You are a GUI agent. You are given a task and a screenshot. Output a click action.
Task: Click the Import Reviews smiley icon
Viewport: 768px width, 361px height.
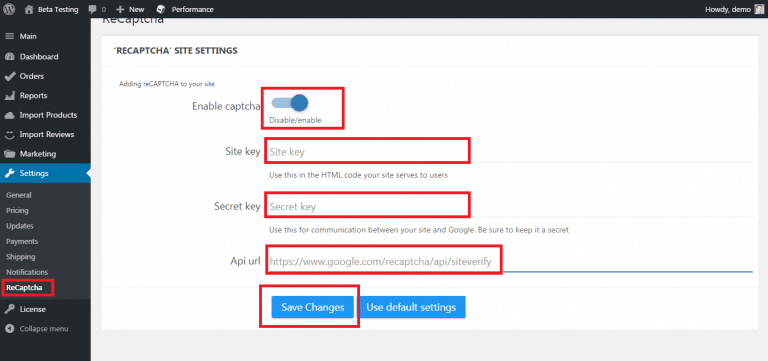coord(9,134)
